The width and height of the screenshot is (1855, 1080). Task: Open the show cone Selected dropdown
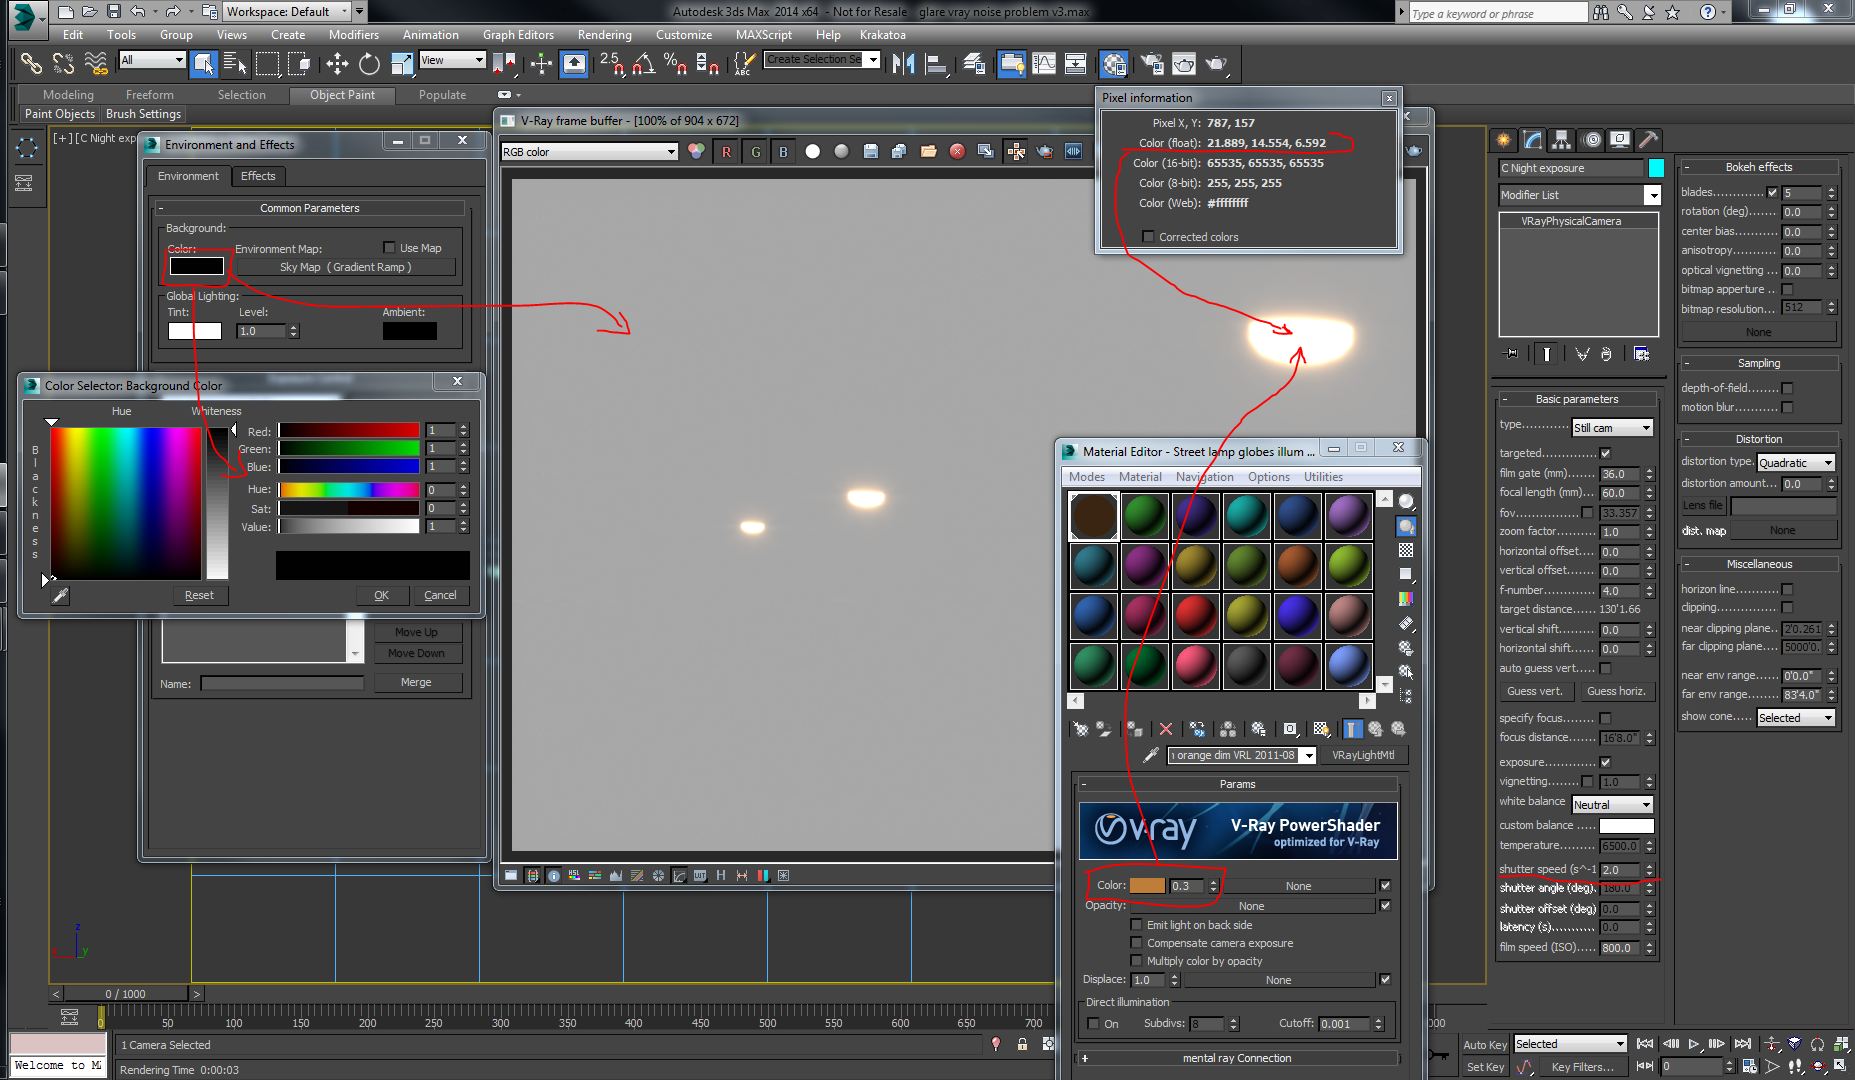(1795, 717)
